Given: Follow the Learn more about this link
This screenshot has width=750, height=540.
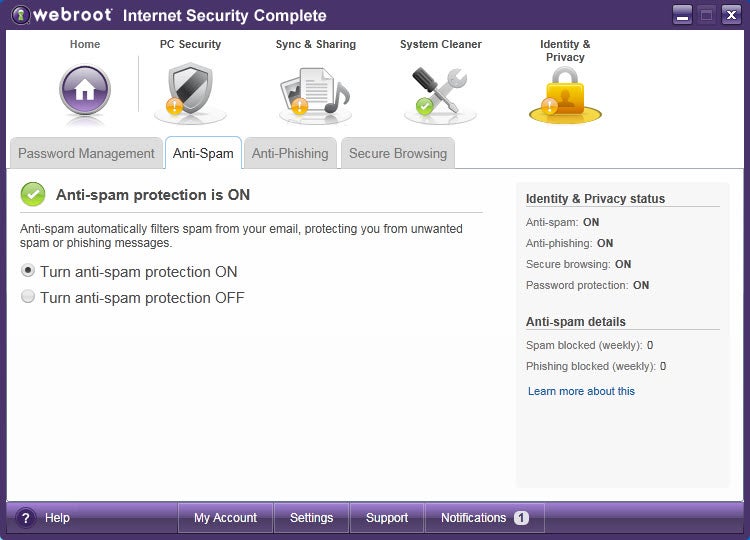Looking at the screenshot, I should tap(581, 391).
